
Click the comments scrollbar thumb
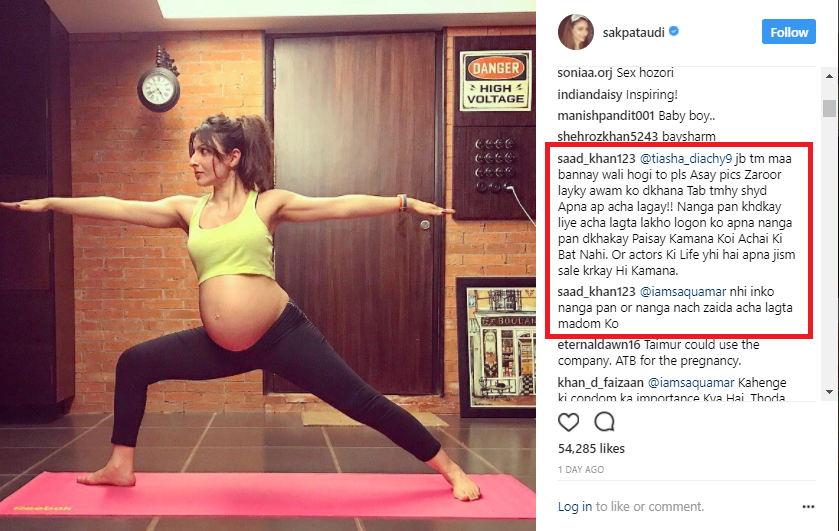(829, 108)
